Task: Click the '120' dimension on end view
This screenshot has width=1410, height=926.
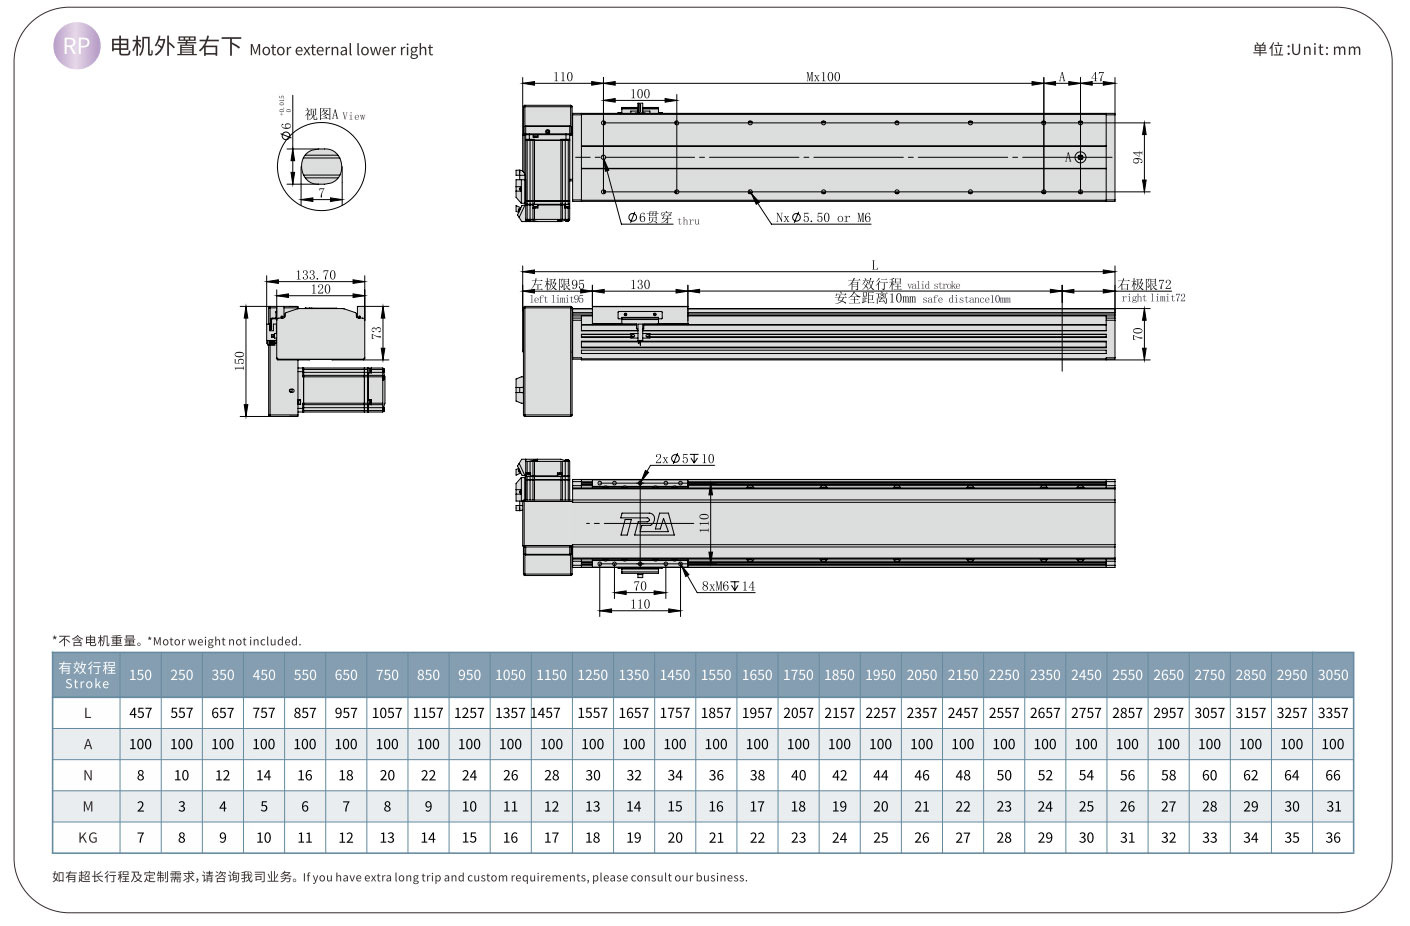Action: pos(320,289)
